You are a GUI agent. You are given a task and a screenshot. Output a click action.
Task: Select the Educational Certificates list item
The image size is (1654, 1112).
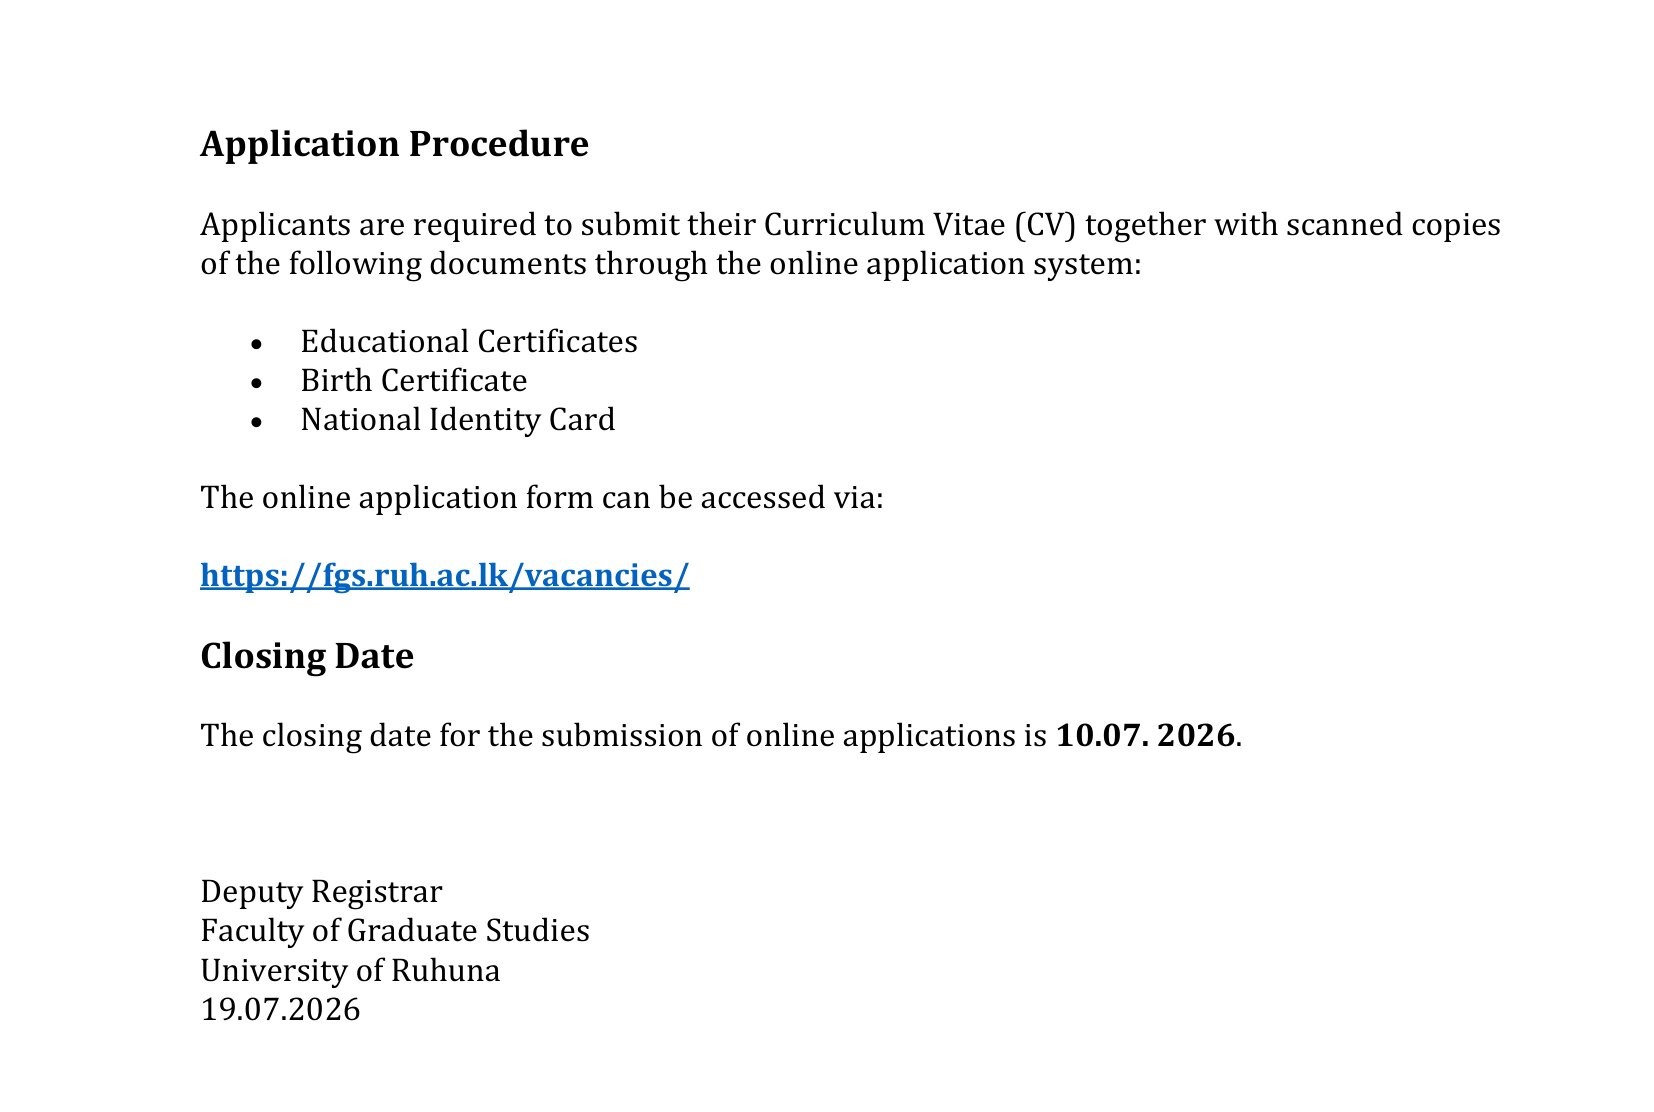(x=469, y=342)
